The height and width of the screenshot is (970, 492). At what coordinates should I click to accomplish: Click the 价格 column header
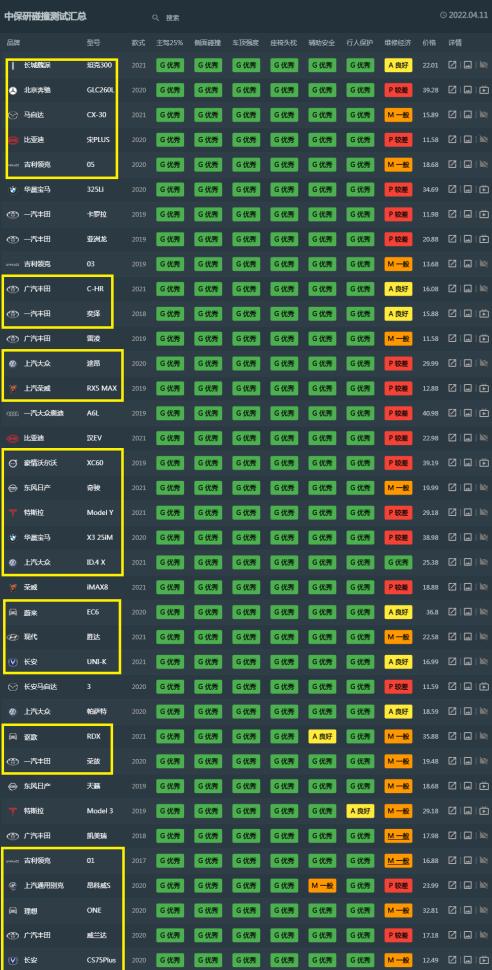tap(429, 43)
